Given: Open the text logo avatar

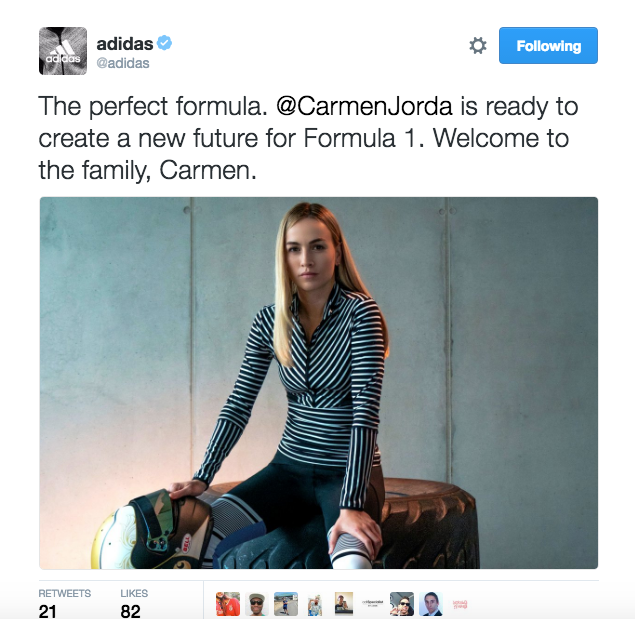Looking at the screenshot, I should [373, 604].
